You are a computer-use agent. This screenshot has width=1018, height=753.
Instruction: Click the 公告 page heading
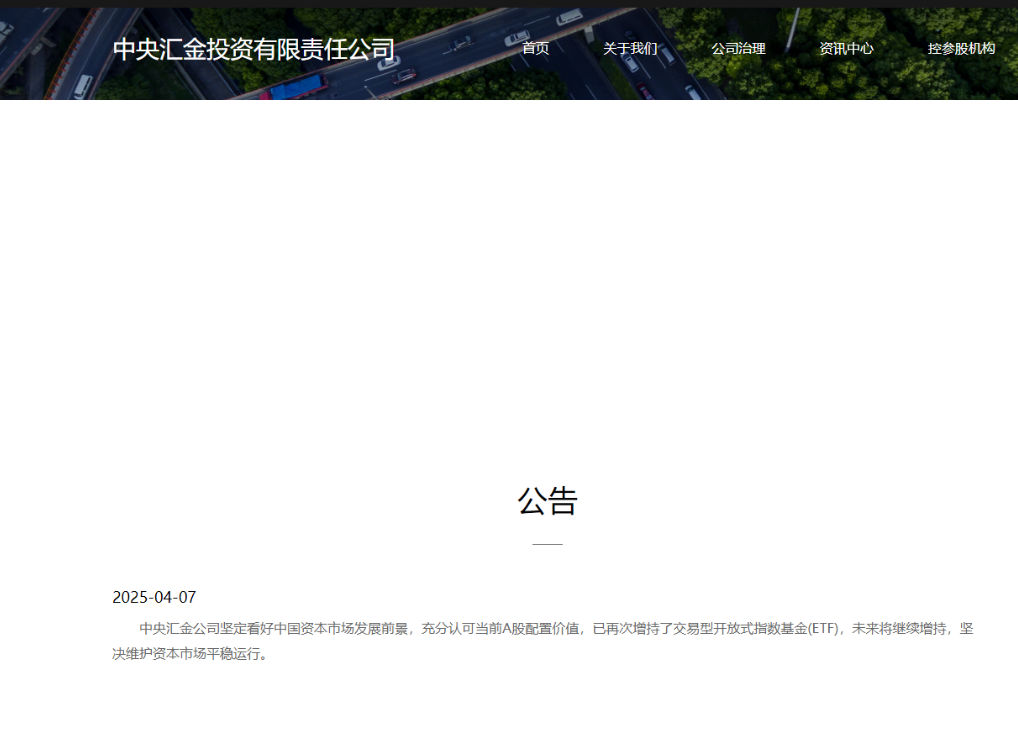(x=547, y=501)
